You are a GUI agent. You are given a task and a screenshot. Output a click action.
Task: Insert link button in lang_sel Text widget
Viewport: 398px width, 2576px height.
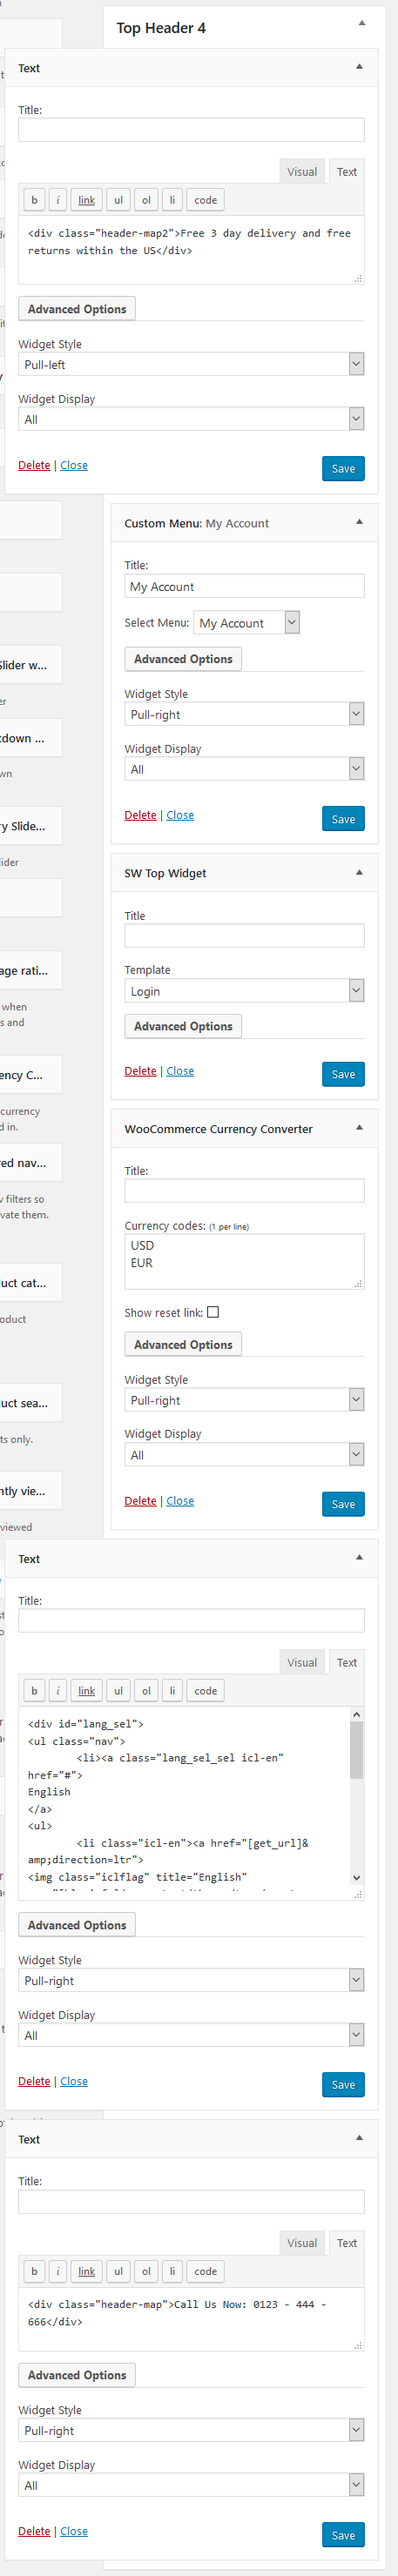(x=87, y=1691)
